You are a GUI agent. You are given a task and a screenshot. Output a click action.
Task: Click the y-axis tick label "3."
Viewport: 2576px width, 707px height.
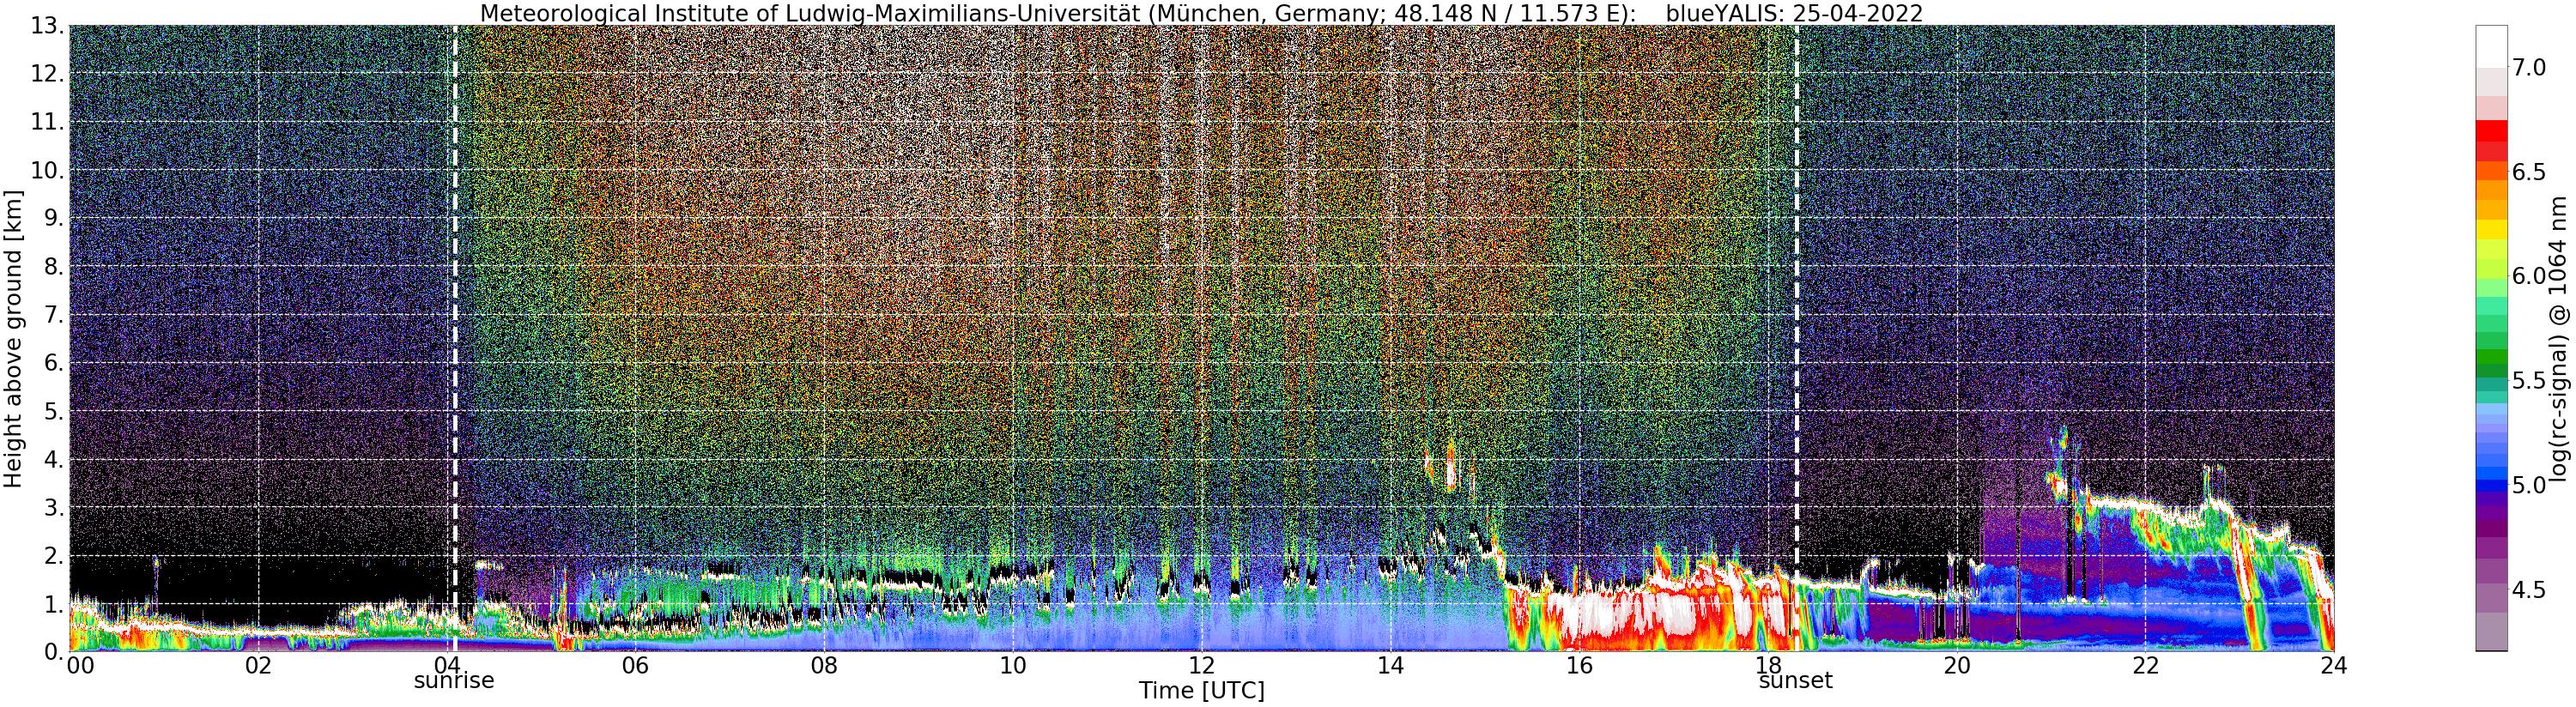click(x=52, y=507)
